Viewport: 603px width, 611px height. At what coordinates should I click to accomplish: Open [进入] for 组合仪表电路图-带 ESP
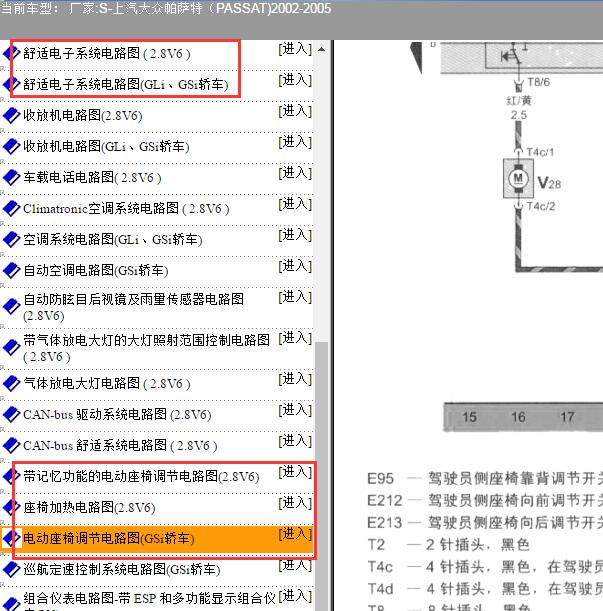pos(295,596)
